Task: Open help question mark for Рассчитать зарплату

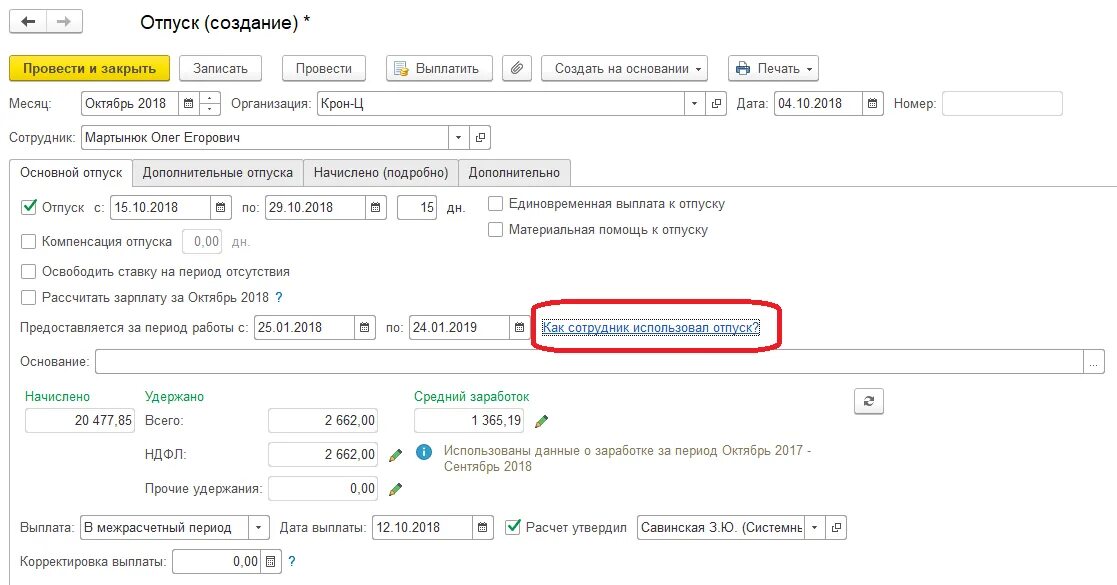Action: [x=279, y=297]
